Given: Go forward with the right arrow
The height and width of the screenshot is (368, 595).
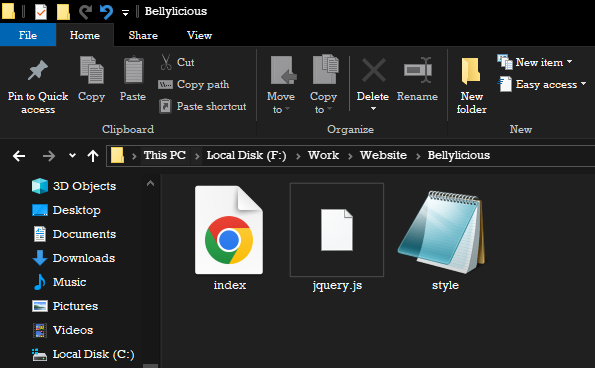Looking at the screenshot, I should (x=49, y=156).
